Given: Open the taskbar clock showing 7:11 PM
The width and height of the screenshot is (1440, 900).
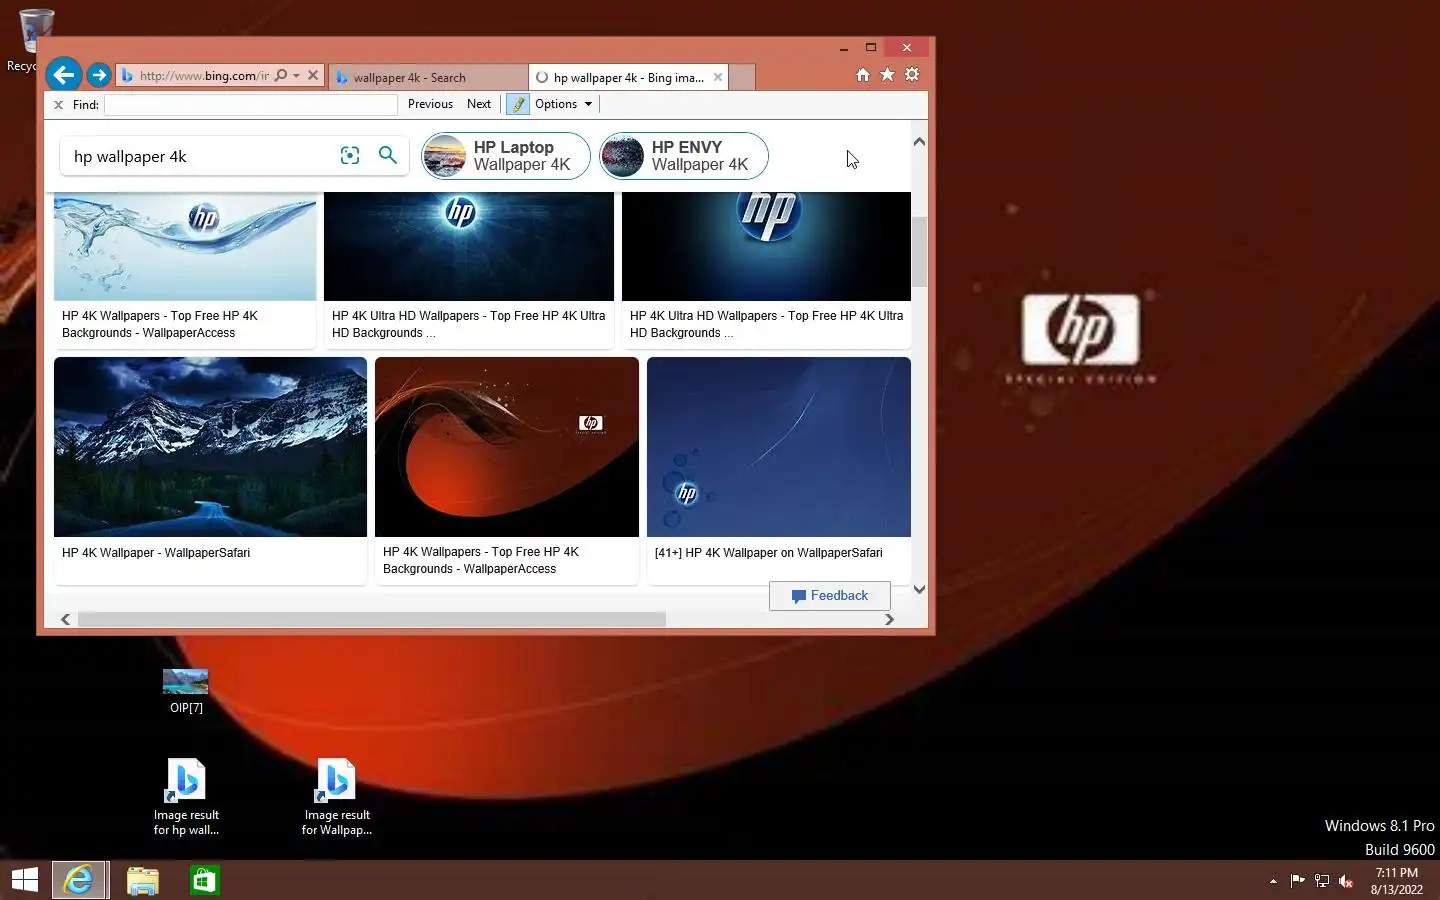Looking at the screenshot, I should (1397, 881).
